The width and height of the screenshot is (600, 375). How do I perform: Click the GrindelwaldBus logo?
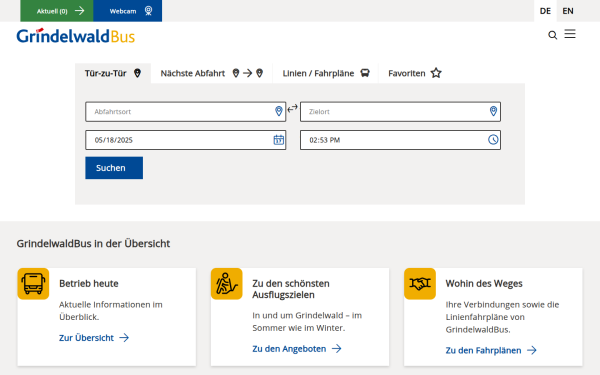pyautogui.click(x=75, y=36)
